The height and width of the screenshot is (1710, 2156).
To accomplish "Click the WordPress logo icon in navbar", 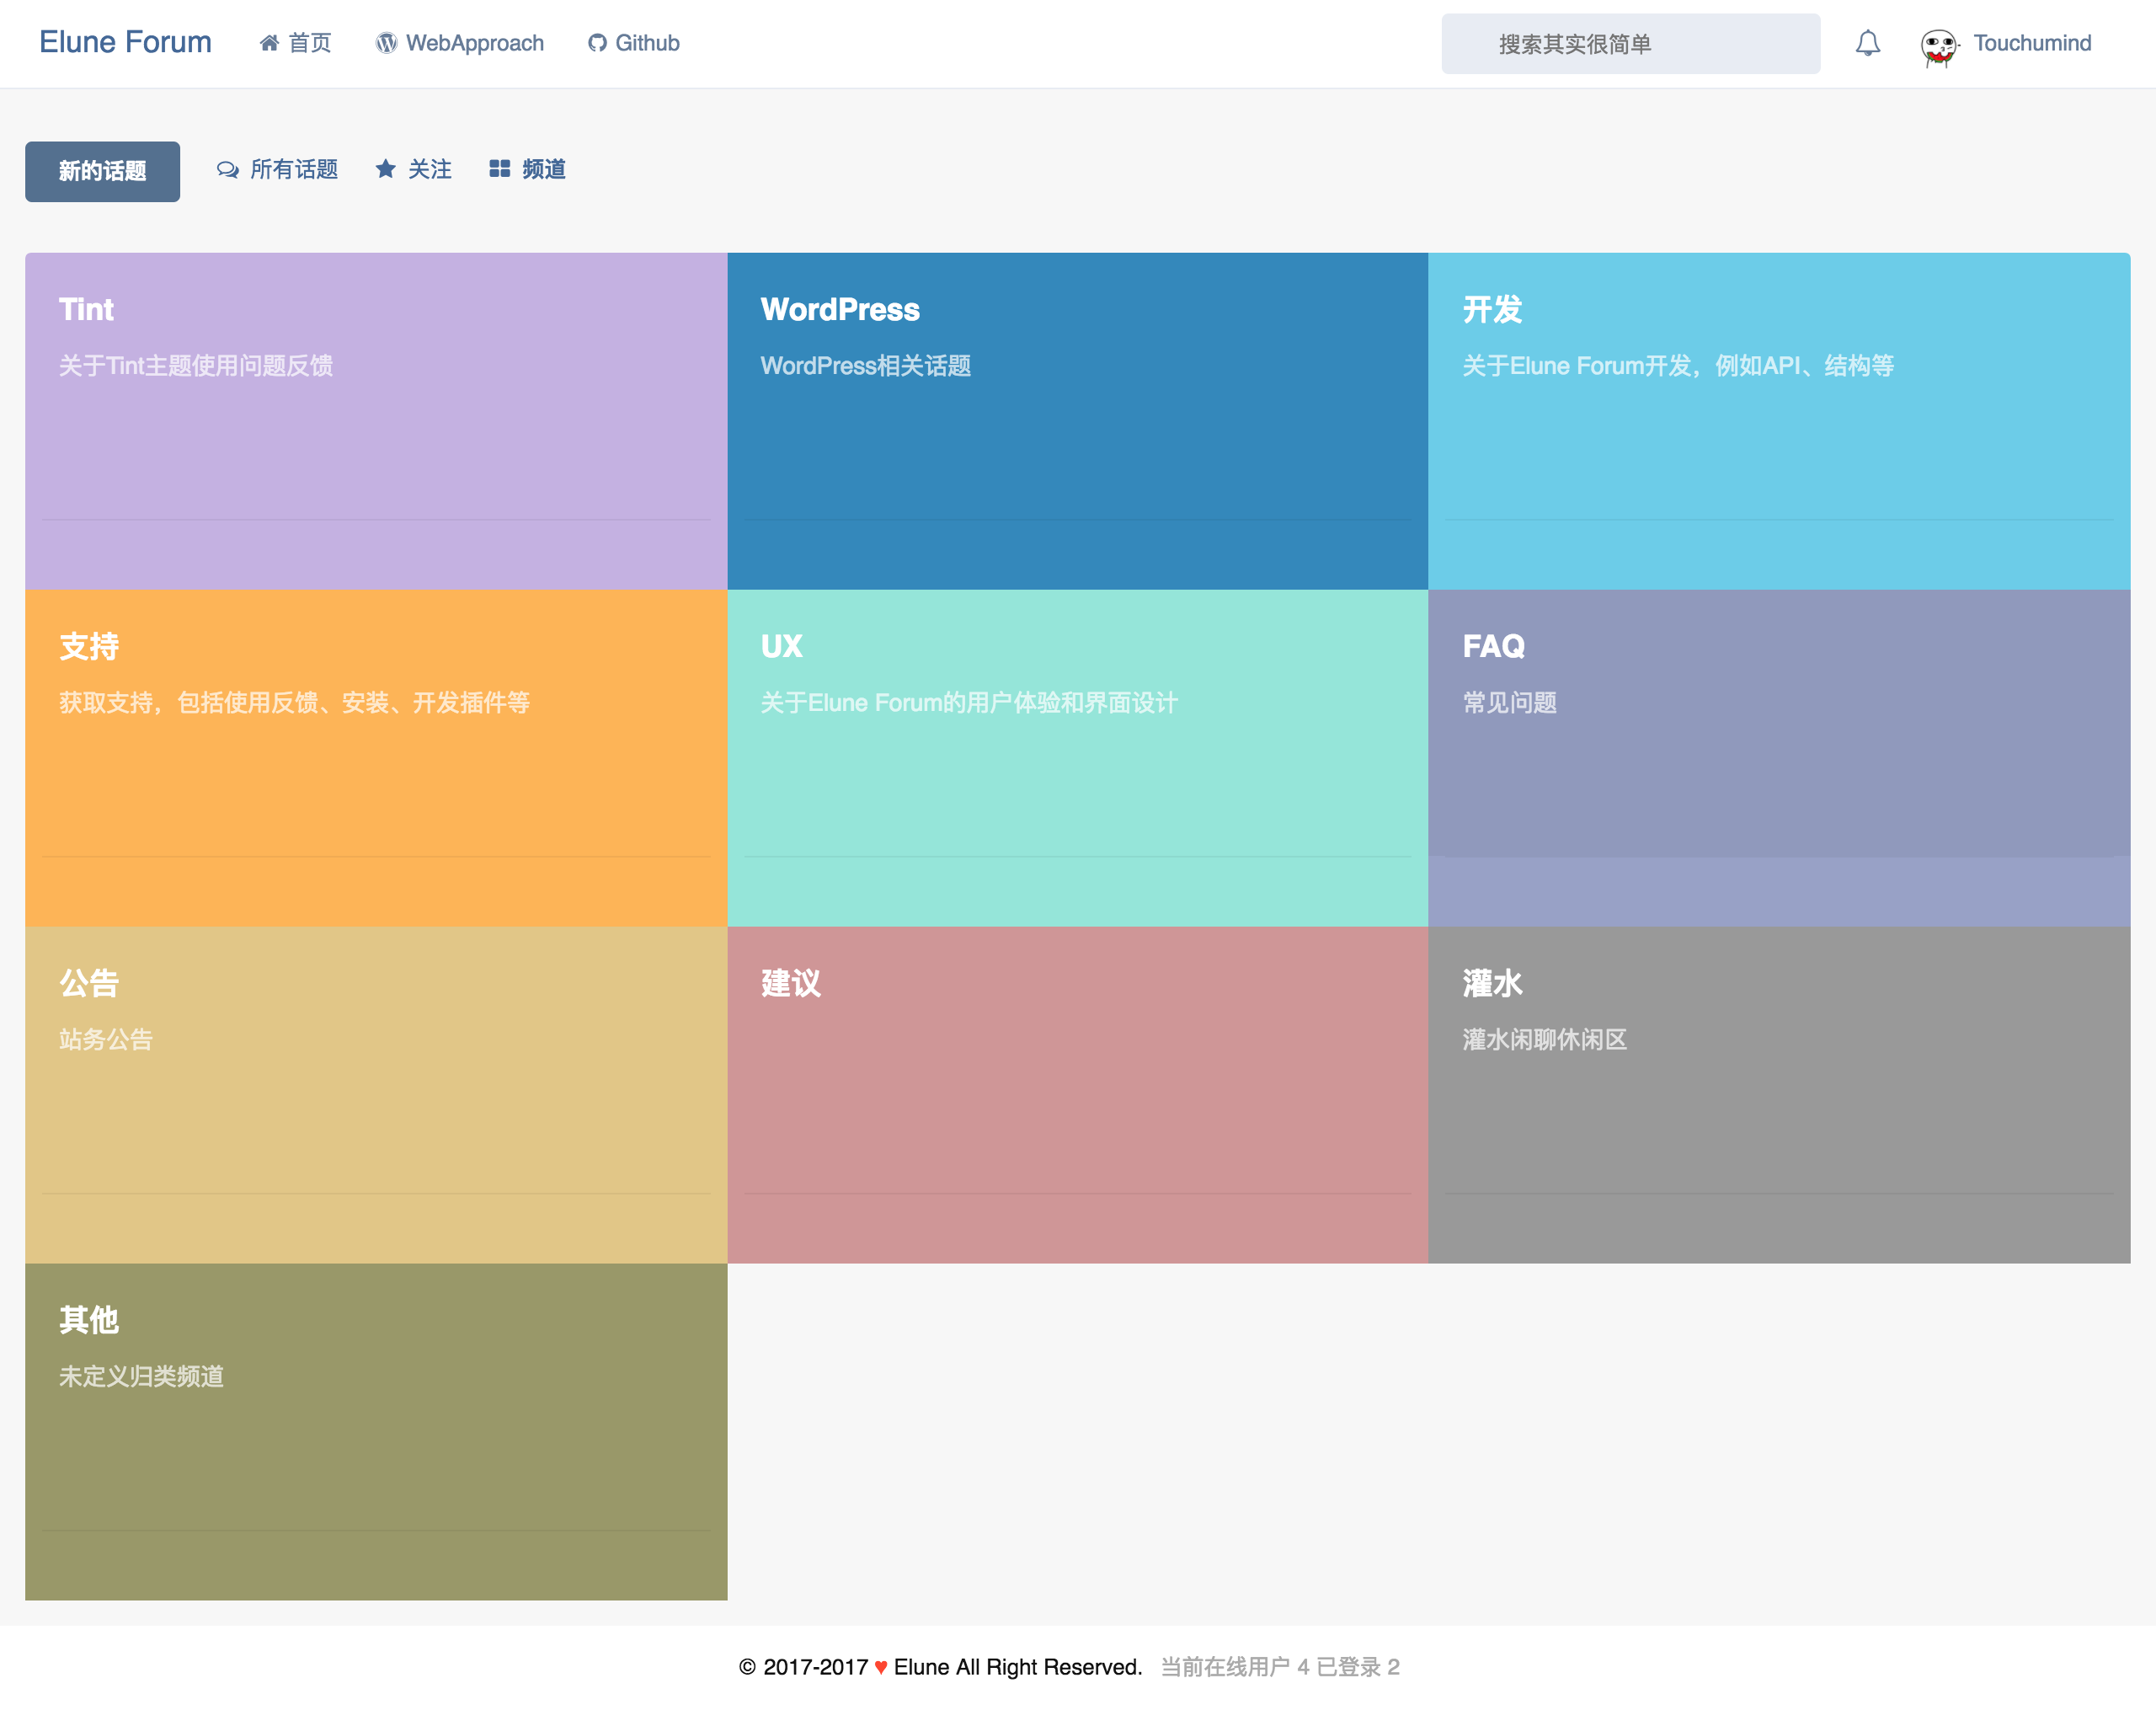I will coord(386,43).
